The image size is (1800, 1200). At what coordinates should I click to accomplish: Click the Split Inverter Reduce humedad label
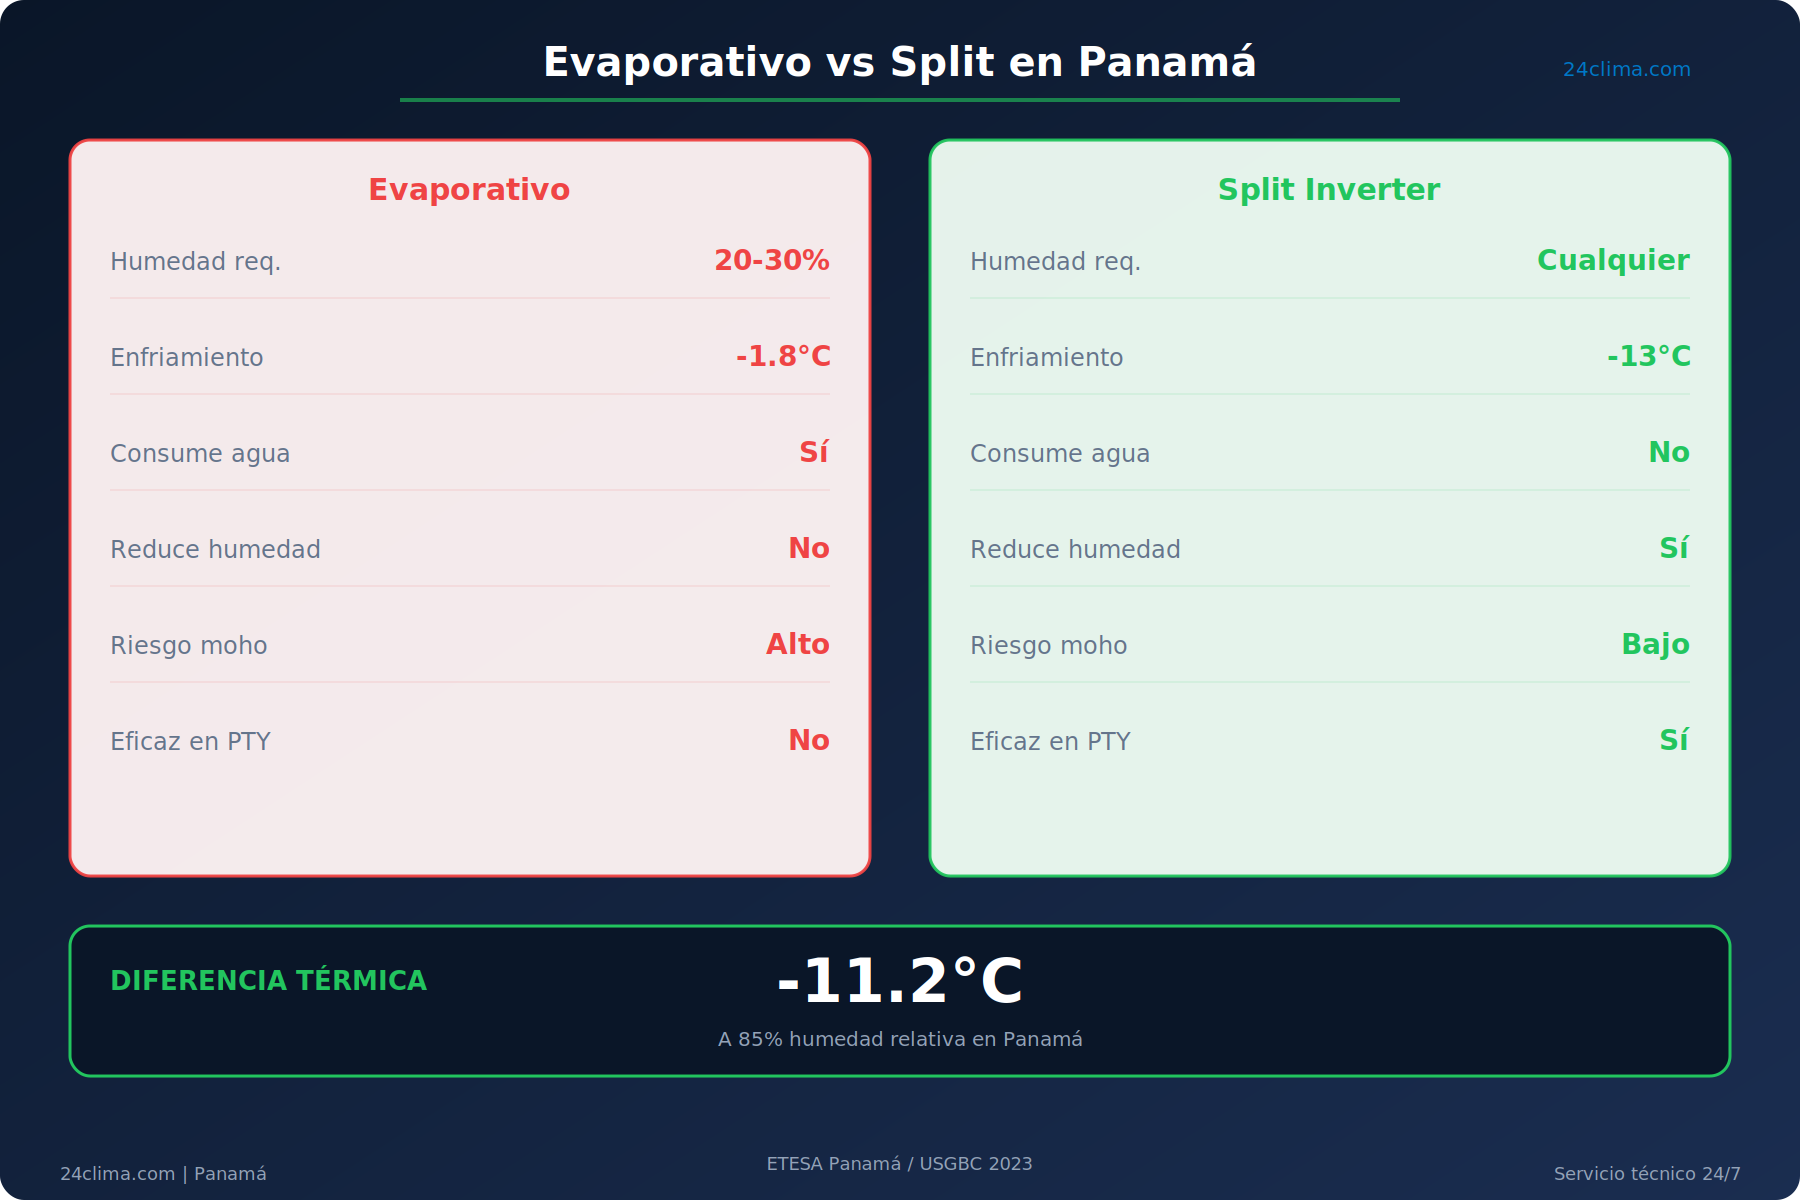tap(1075, 550)
